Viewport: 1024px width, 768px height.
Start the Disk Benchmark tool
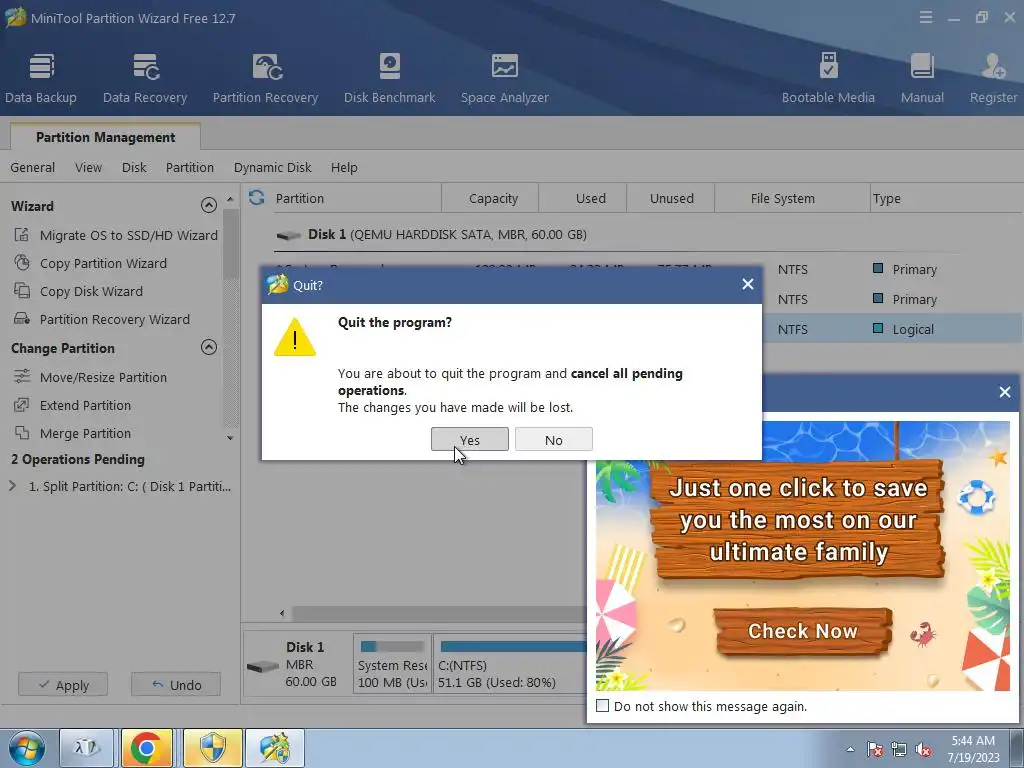389,78
